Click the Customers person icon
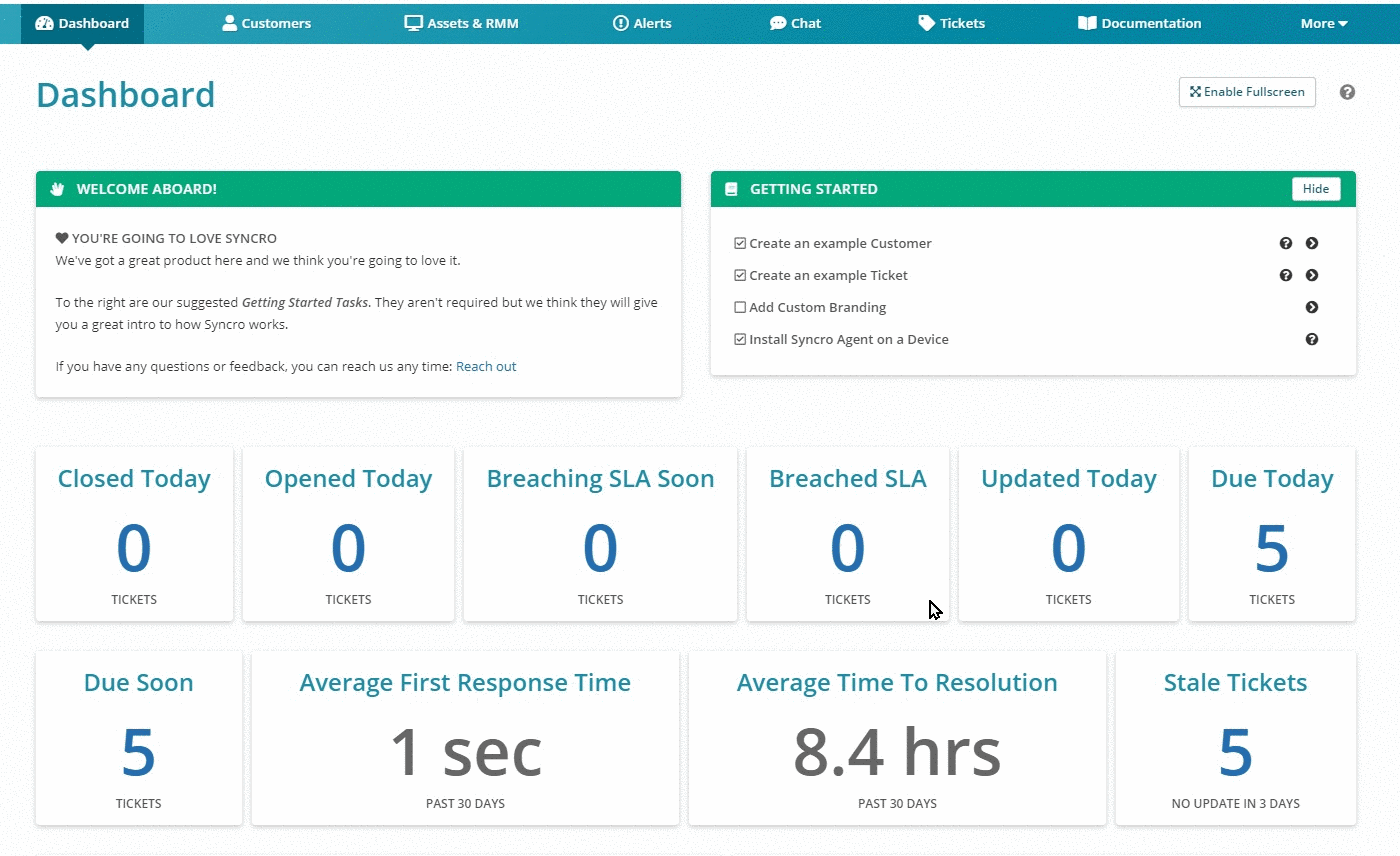Viewport: 1400px width, 856px height. [229, 23]
